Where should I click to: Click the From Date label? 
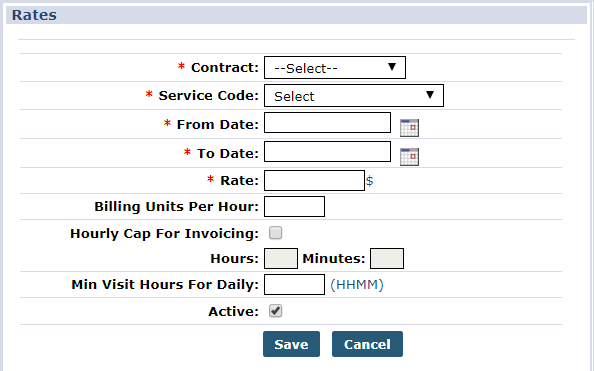217,124
